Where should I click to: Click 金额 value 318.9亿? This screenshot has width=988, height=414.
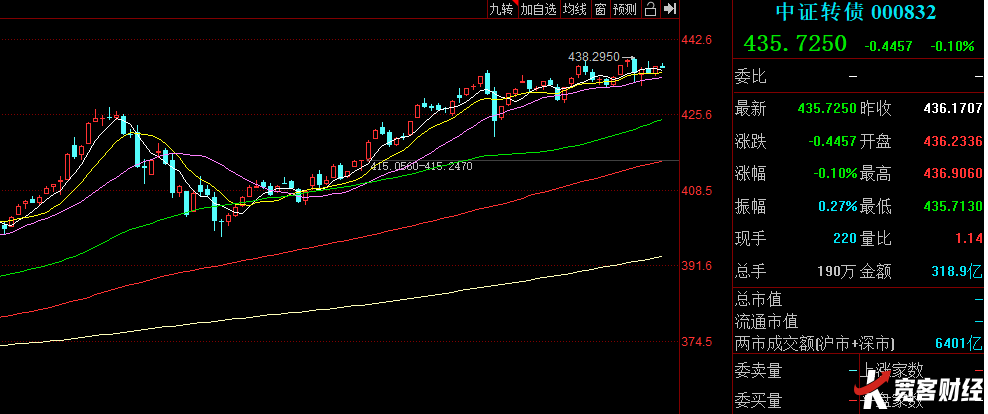pos(957,272)
